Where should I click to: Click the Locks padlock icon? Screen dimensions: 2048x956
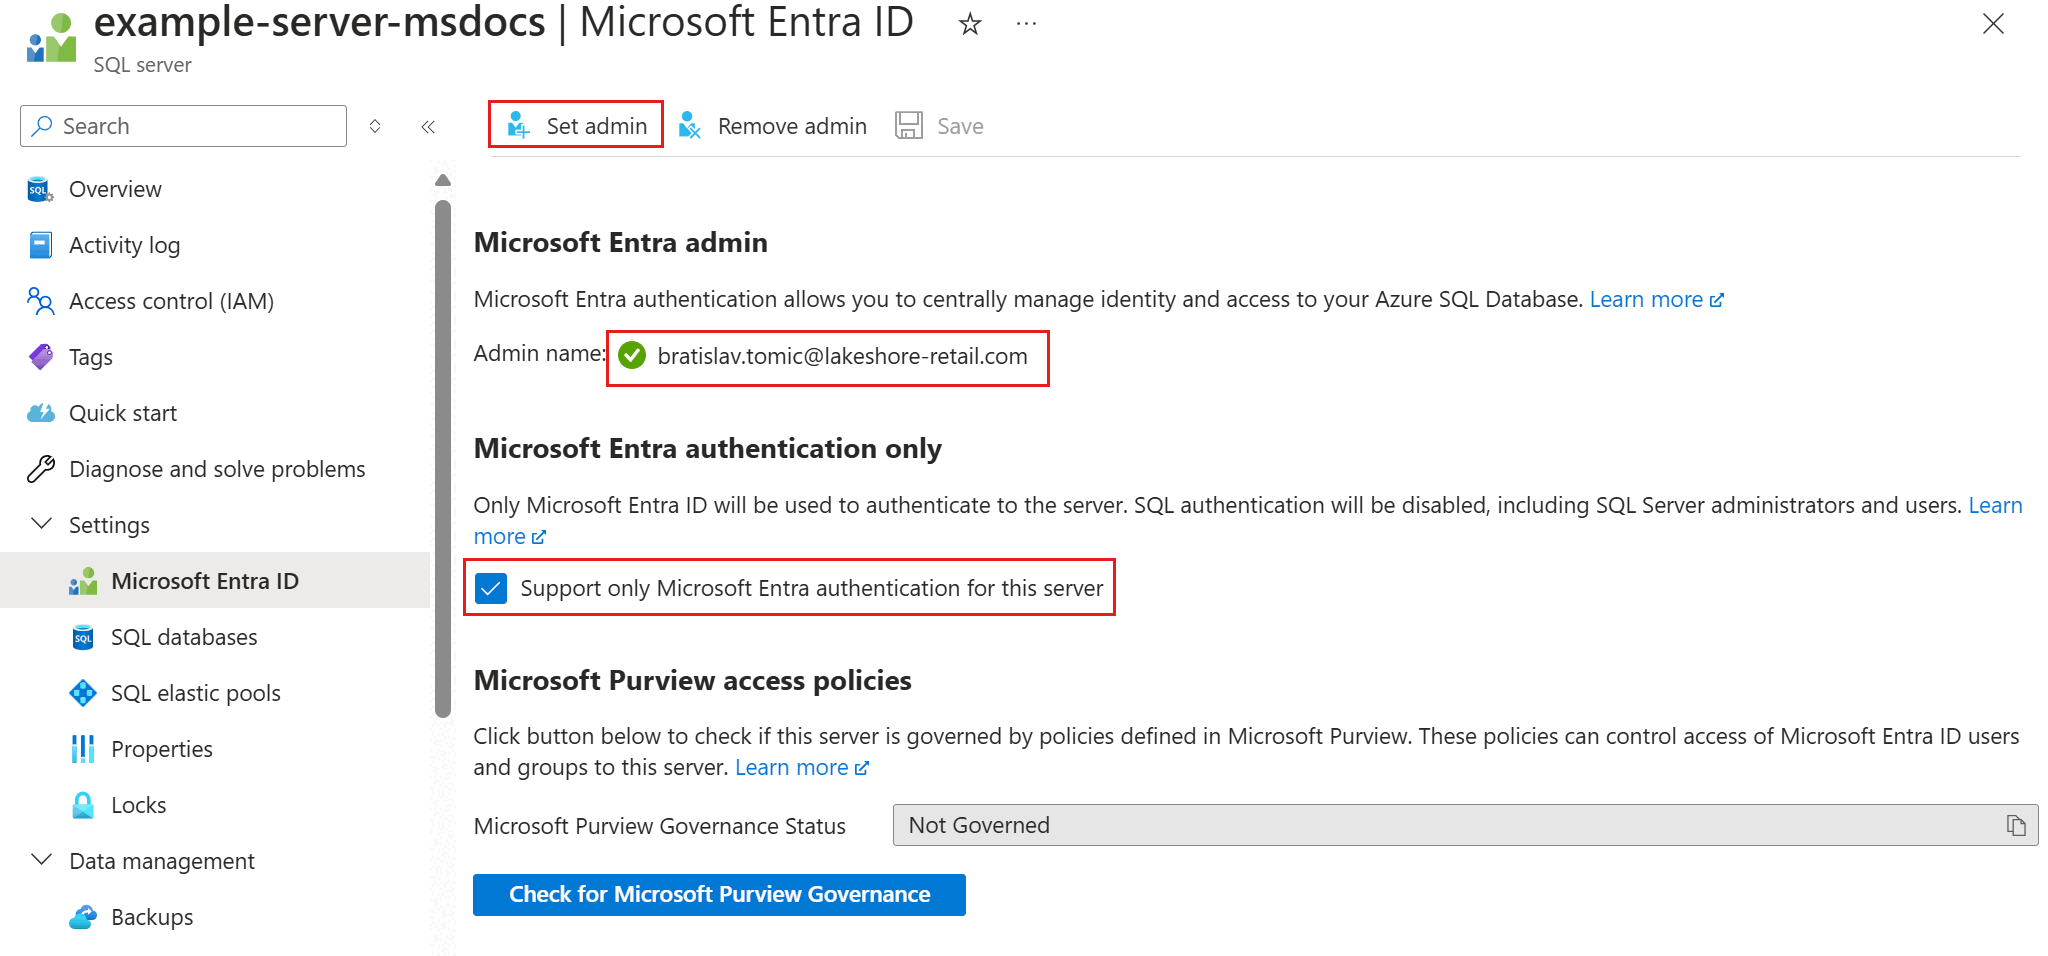coord(83,805)
